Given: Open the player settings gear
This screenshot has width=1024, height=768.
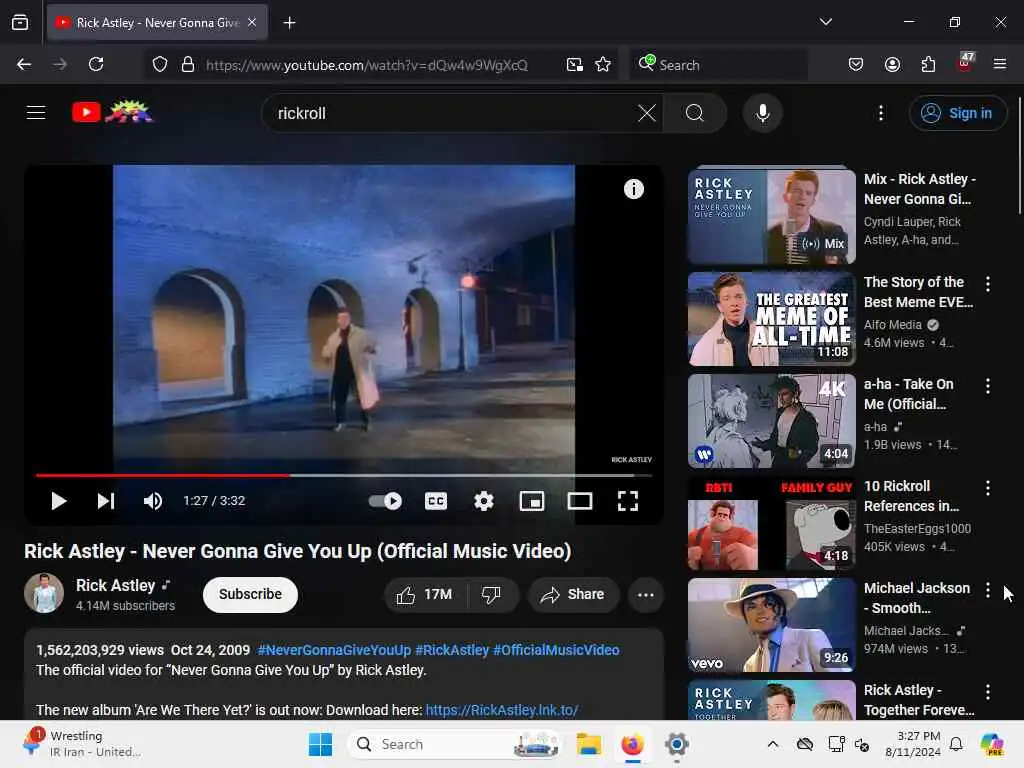Looking at the screenshot, I should [483, 501].
